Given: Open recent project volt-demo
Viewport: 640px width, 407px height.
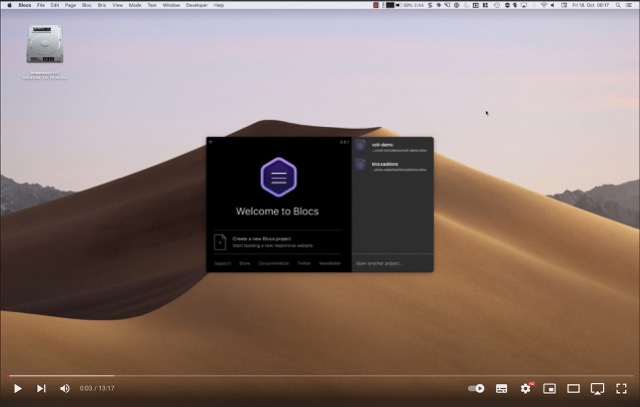Looking at the screenshot, I should 393,147.
